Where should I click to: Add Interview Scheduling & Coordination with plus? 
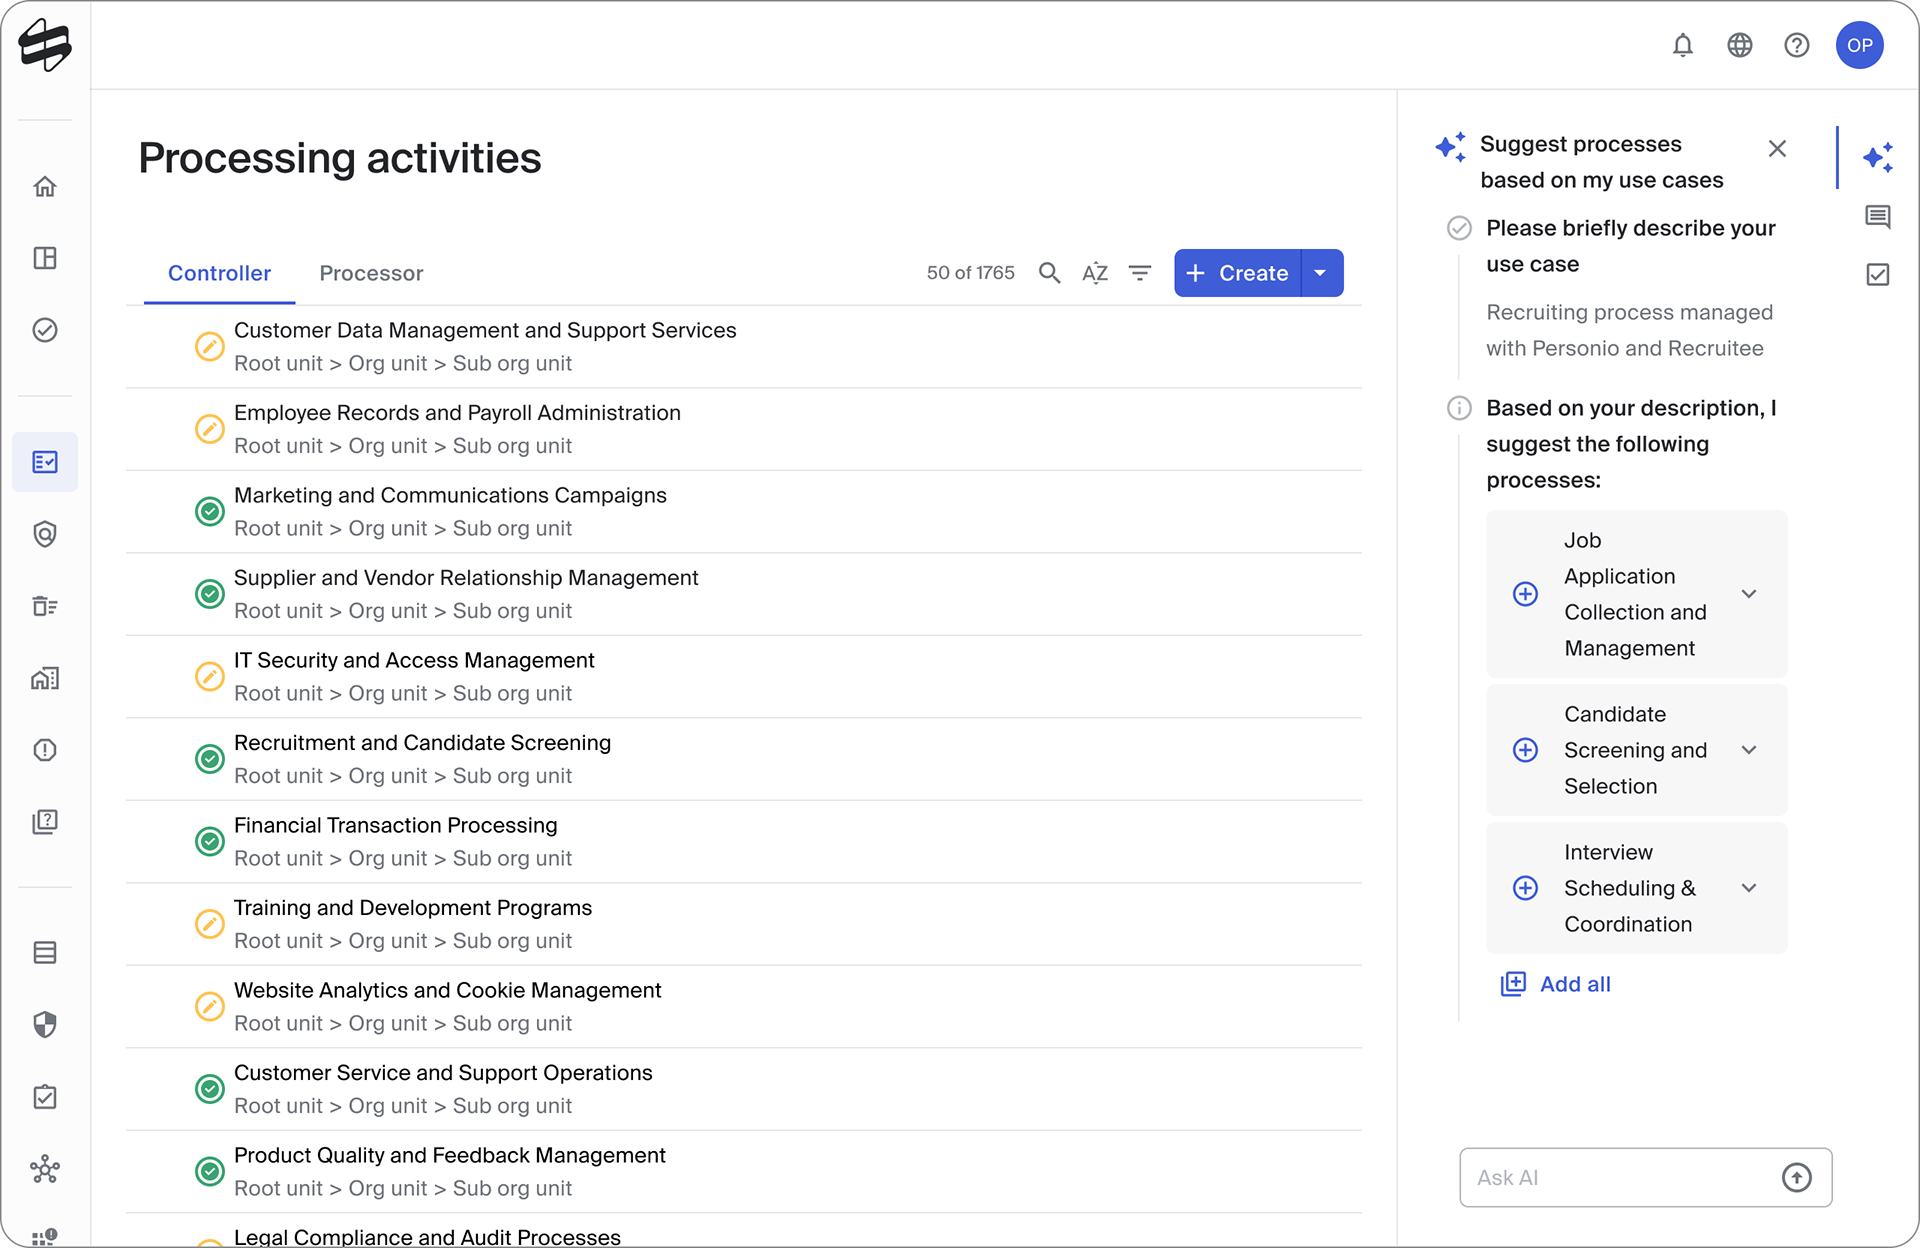pos(1525,888)
